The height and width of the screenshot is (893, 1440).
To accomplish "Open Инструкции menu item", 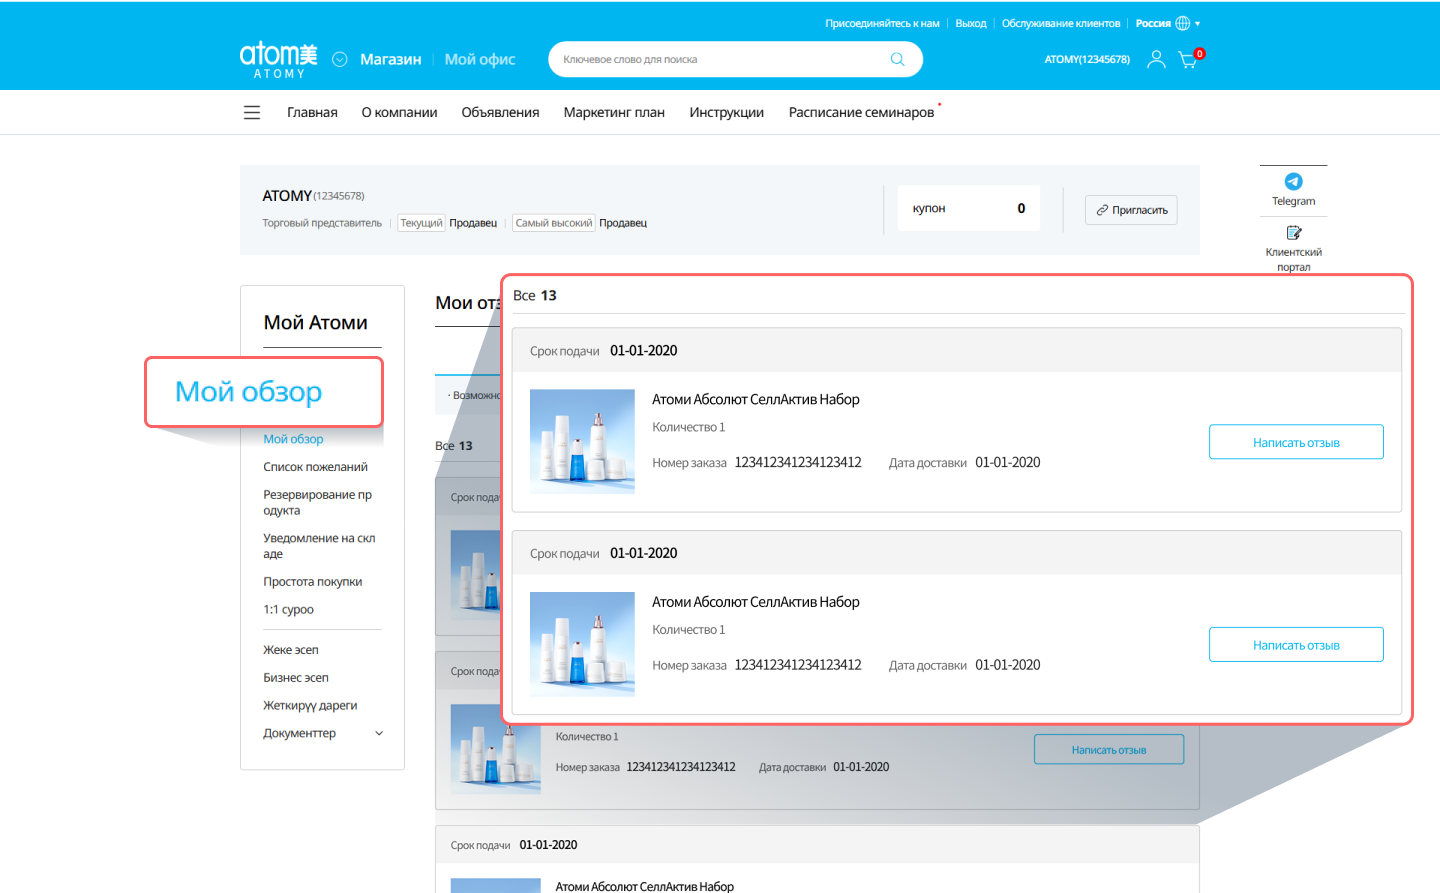I will [x=726, y=112].
